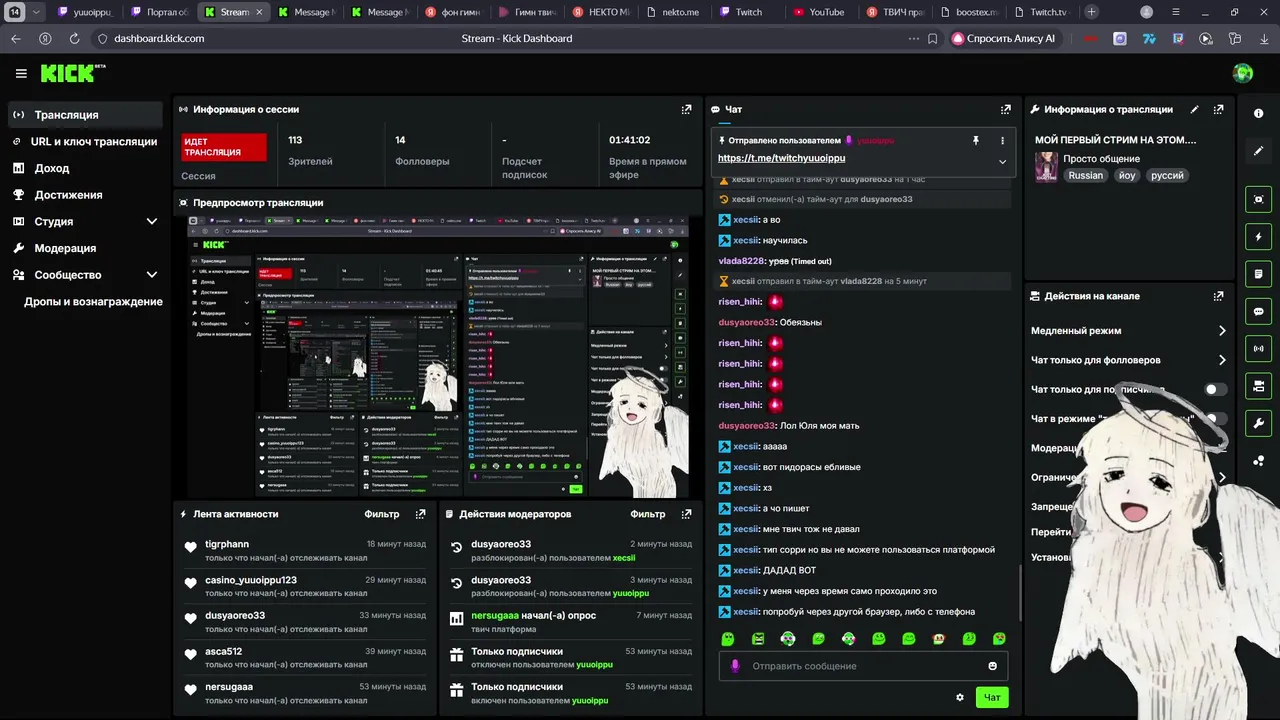Screen dimensions: 1280x720
Task: Toggle the document icon in the right sidebar
Action: click(1258, 274)
